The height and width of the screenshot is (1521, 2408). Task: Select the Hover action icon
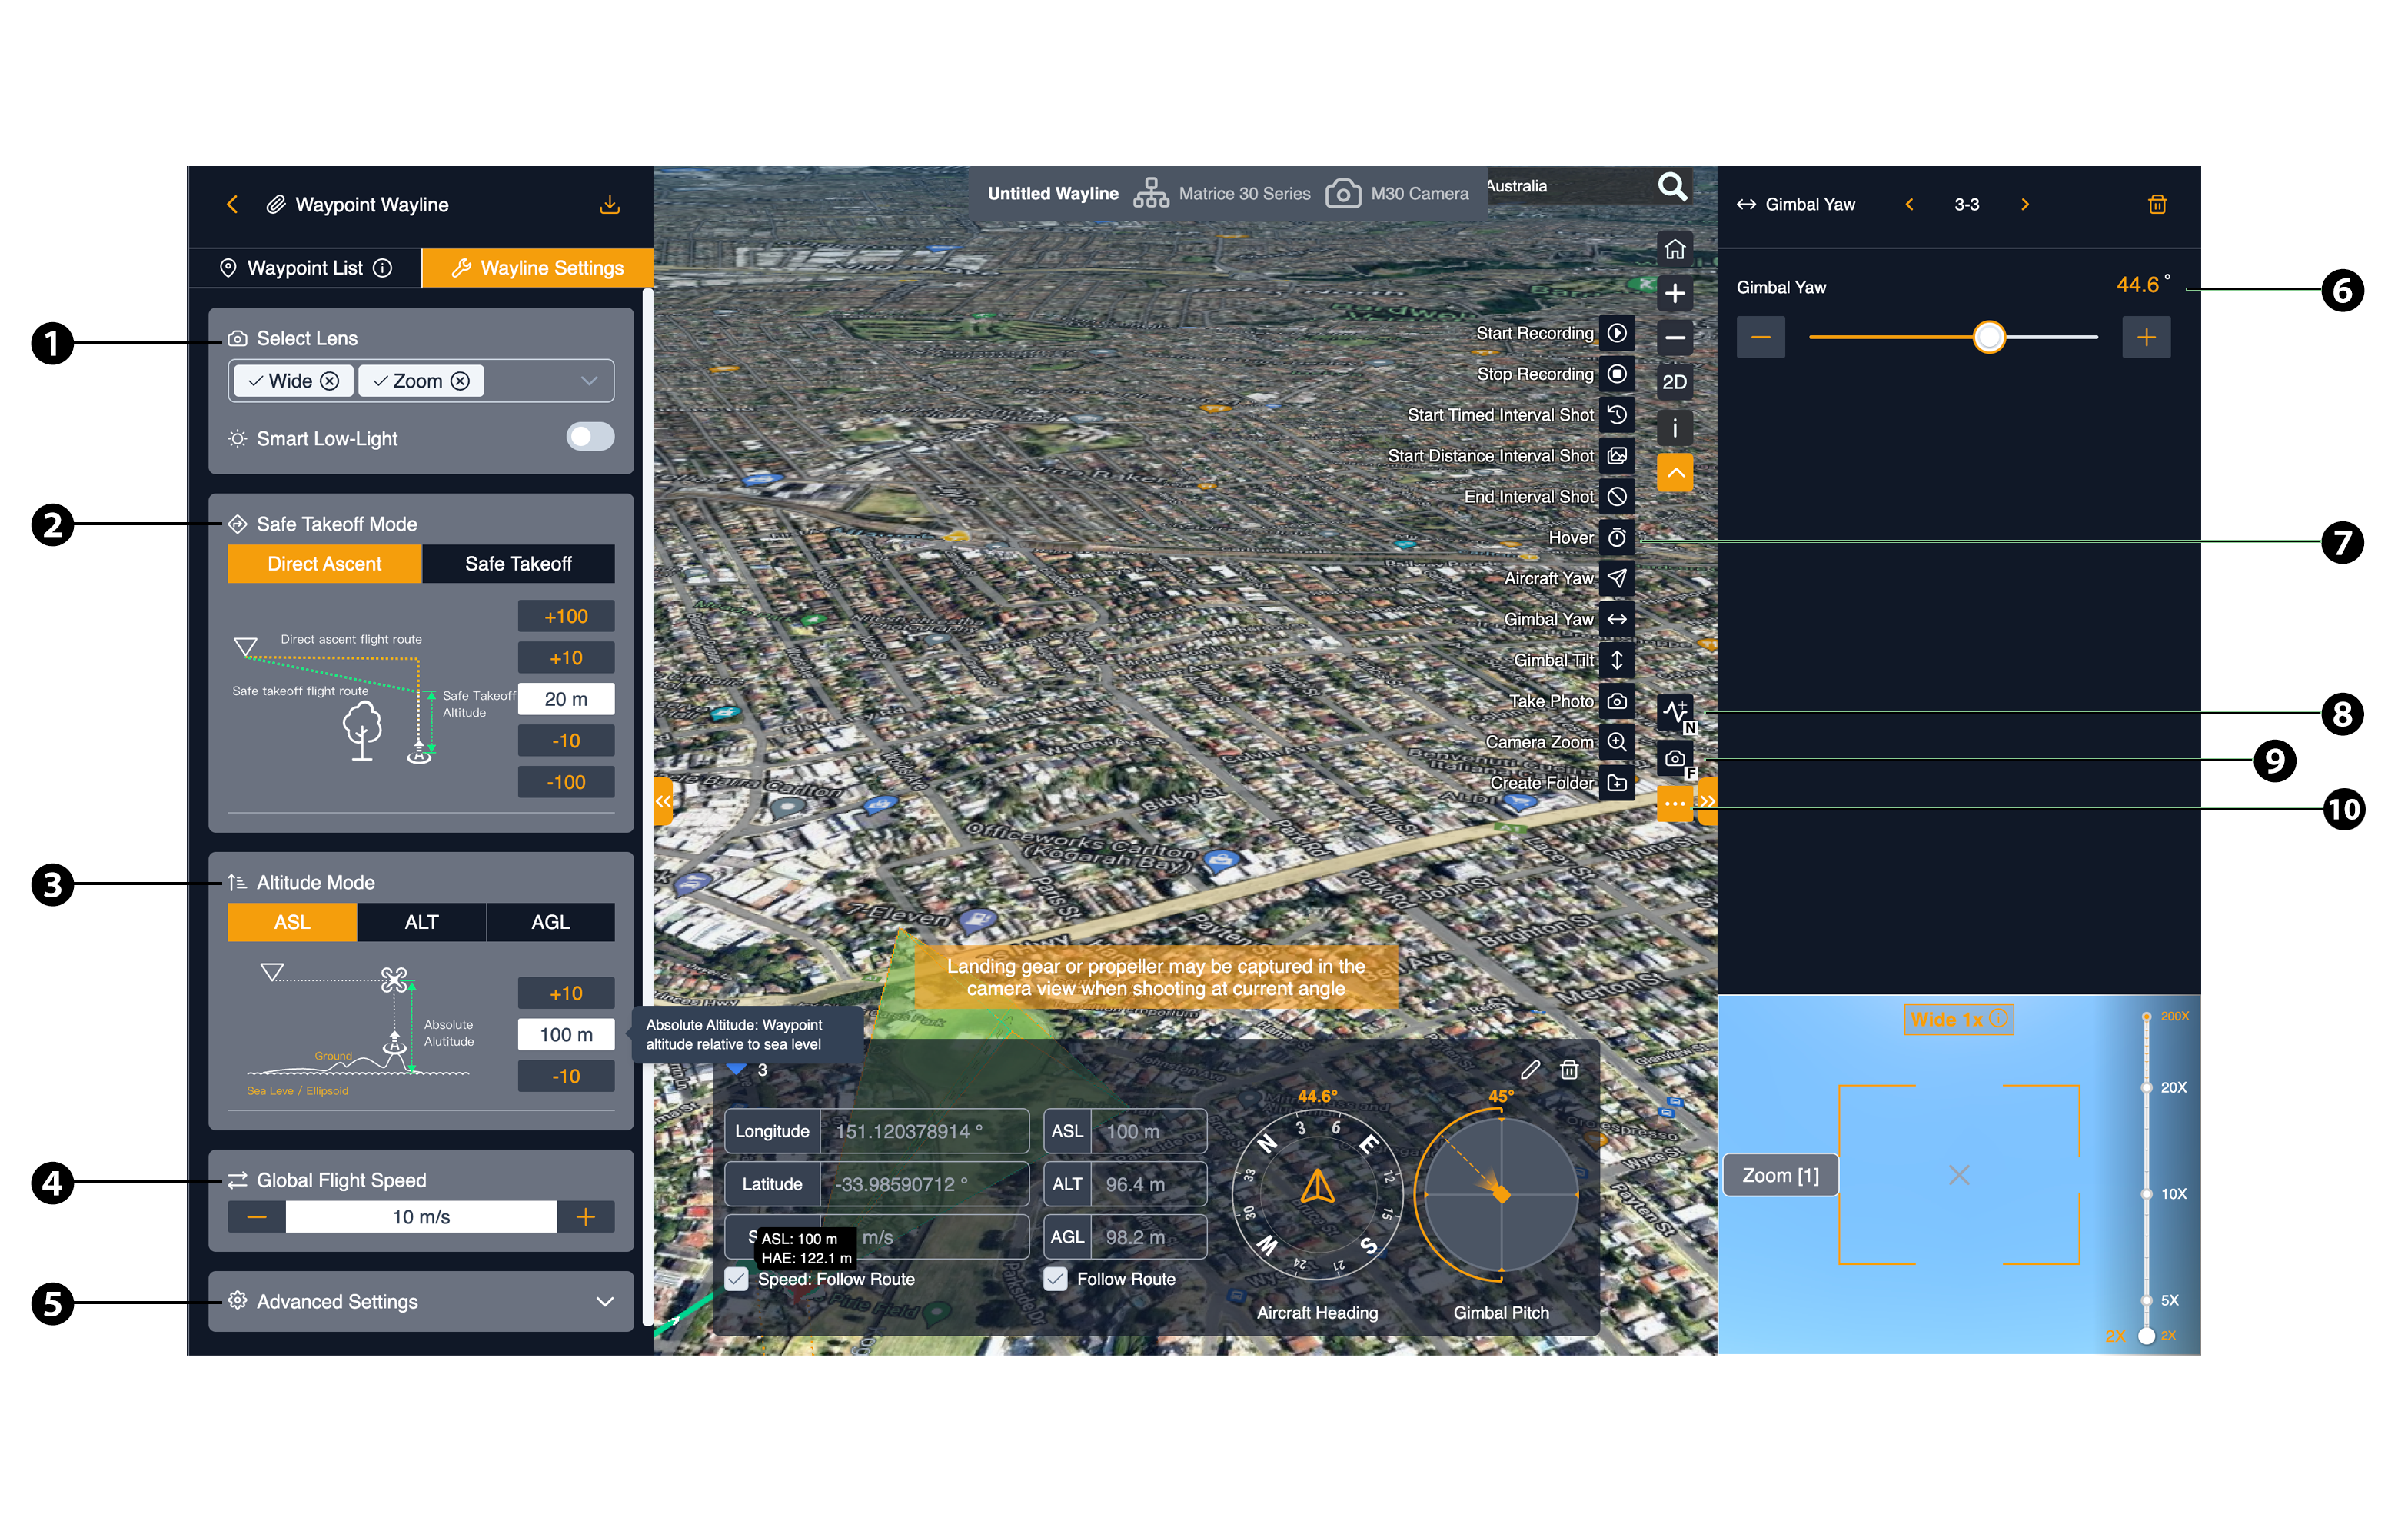click(x=1617, y=537)
